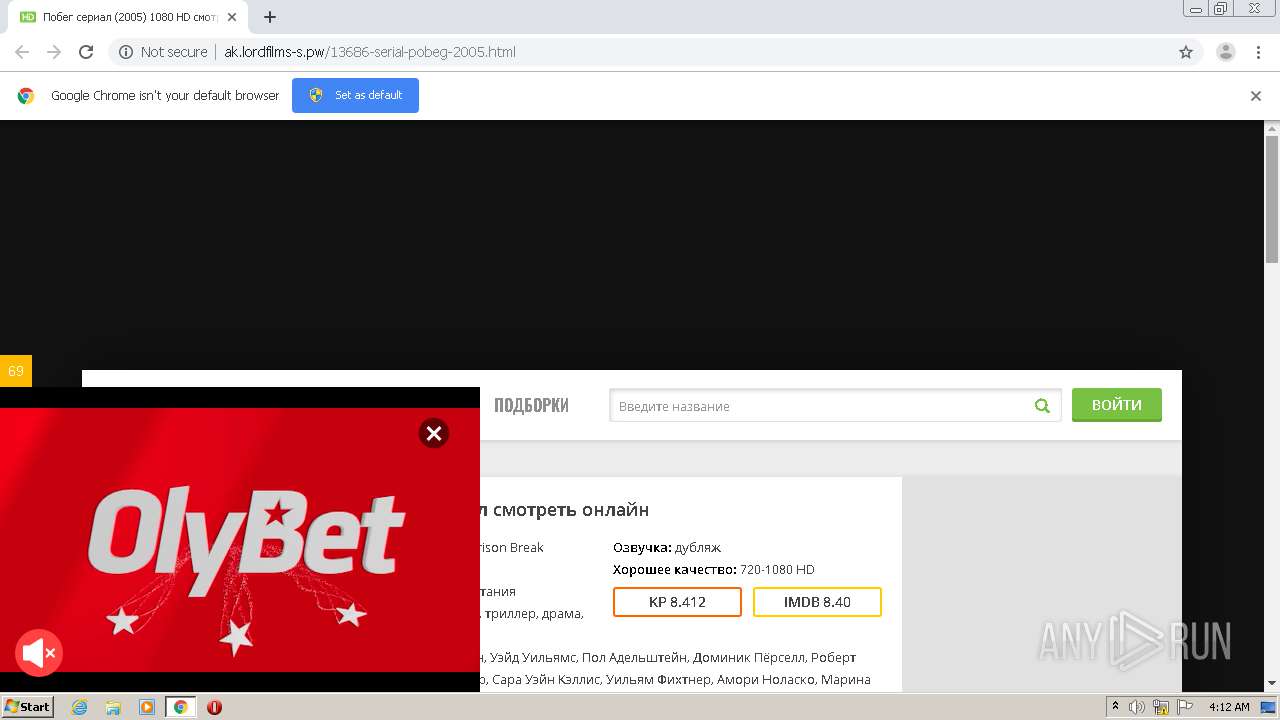1280x720 pixels.
Task: Click the Озвучка: дубляж text
Action: [667, 547]
